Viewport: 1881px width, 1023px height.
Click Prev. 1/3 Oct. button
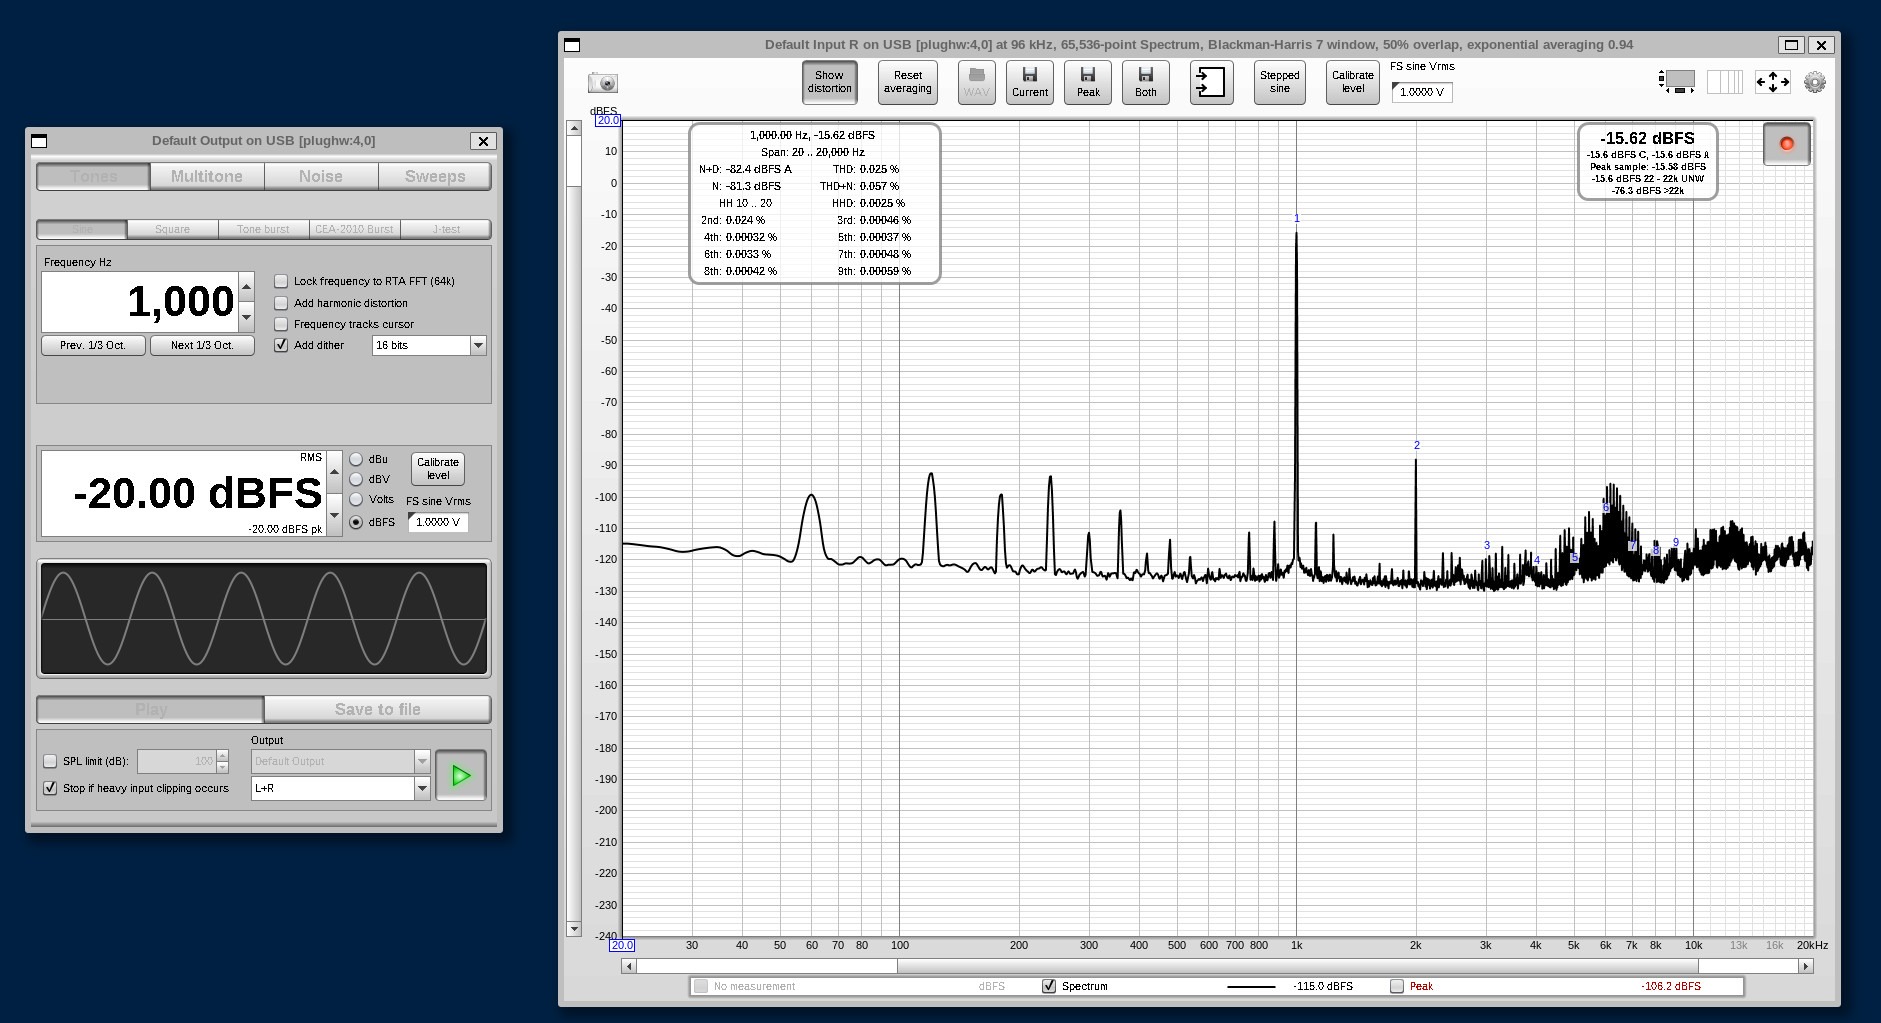(x=93, y=345)
